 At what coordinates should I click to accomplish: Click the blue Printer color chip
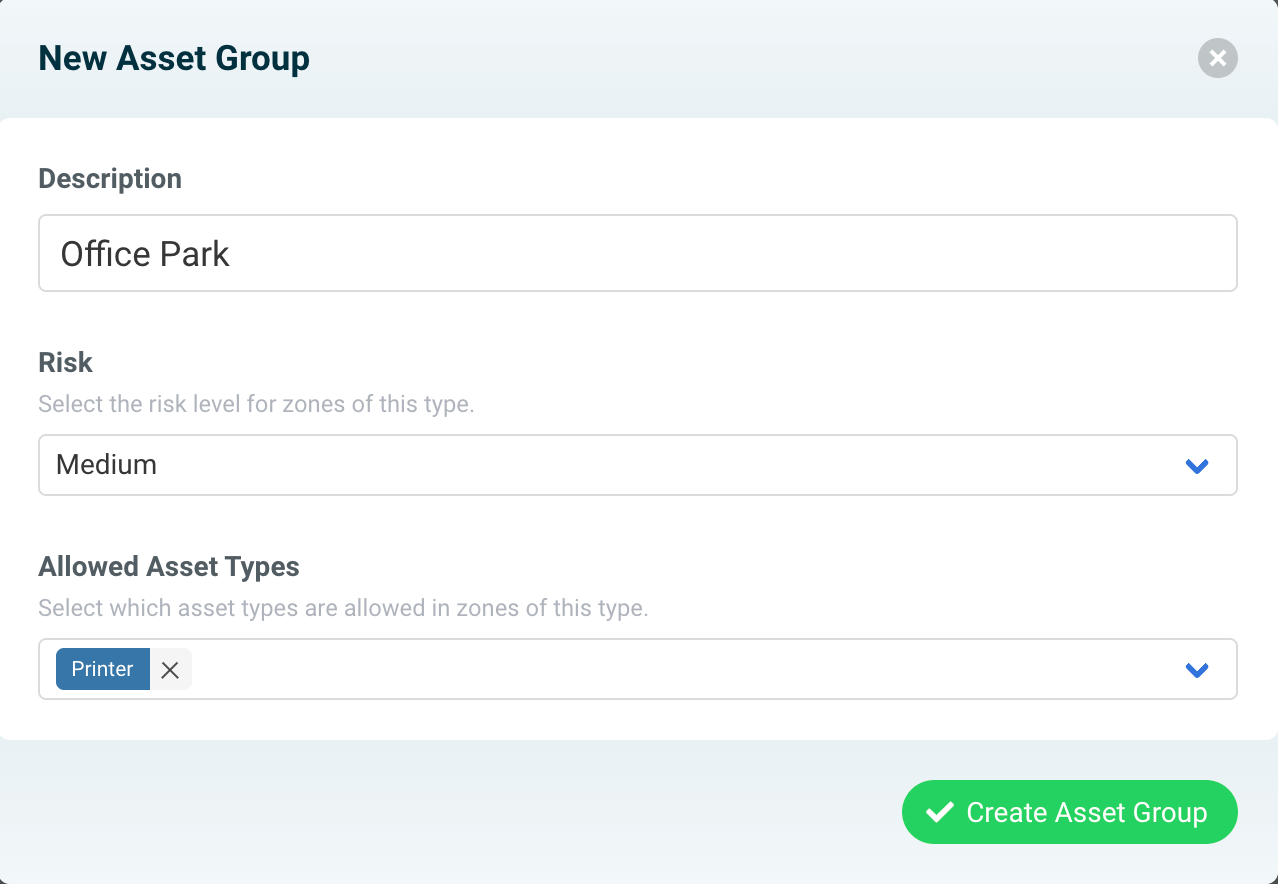pyautogui.click(x=102, y=669)
